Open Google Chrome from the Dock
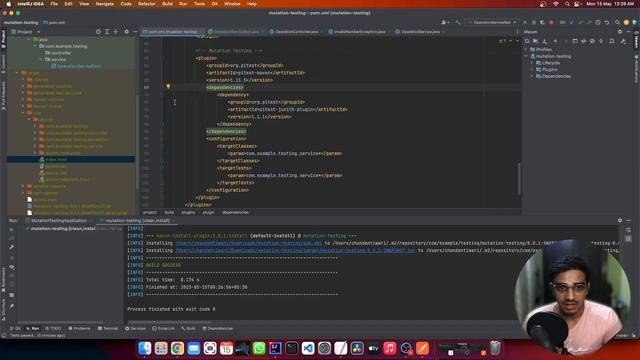 click(177, 348)
